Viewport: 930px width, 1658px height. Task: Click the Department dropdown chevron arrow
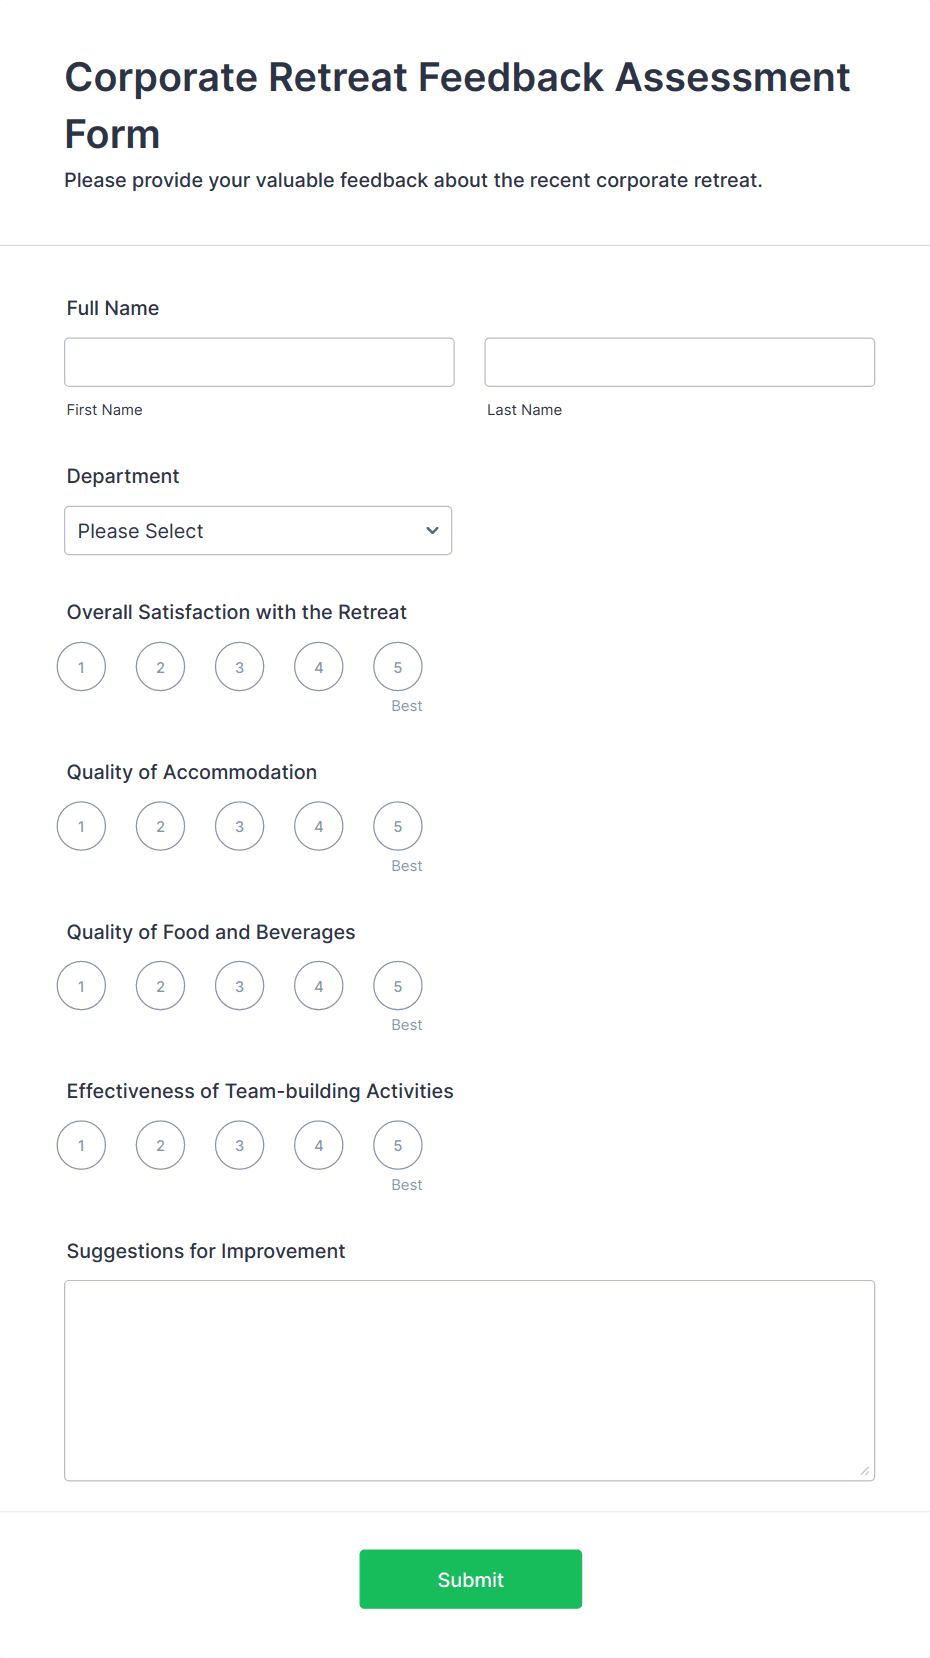432,531
